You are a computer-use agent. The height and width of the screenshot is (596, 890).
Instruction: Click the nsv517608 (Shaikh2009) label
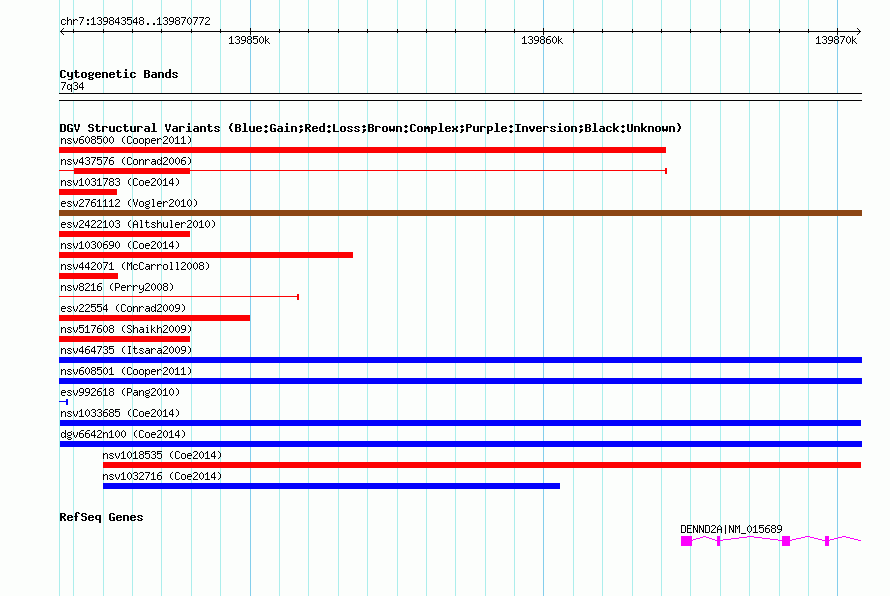[126, 329]
